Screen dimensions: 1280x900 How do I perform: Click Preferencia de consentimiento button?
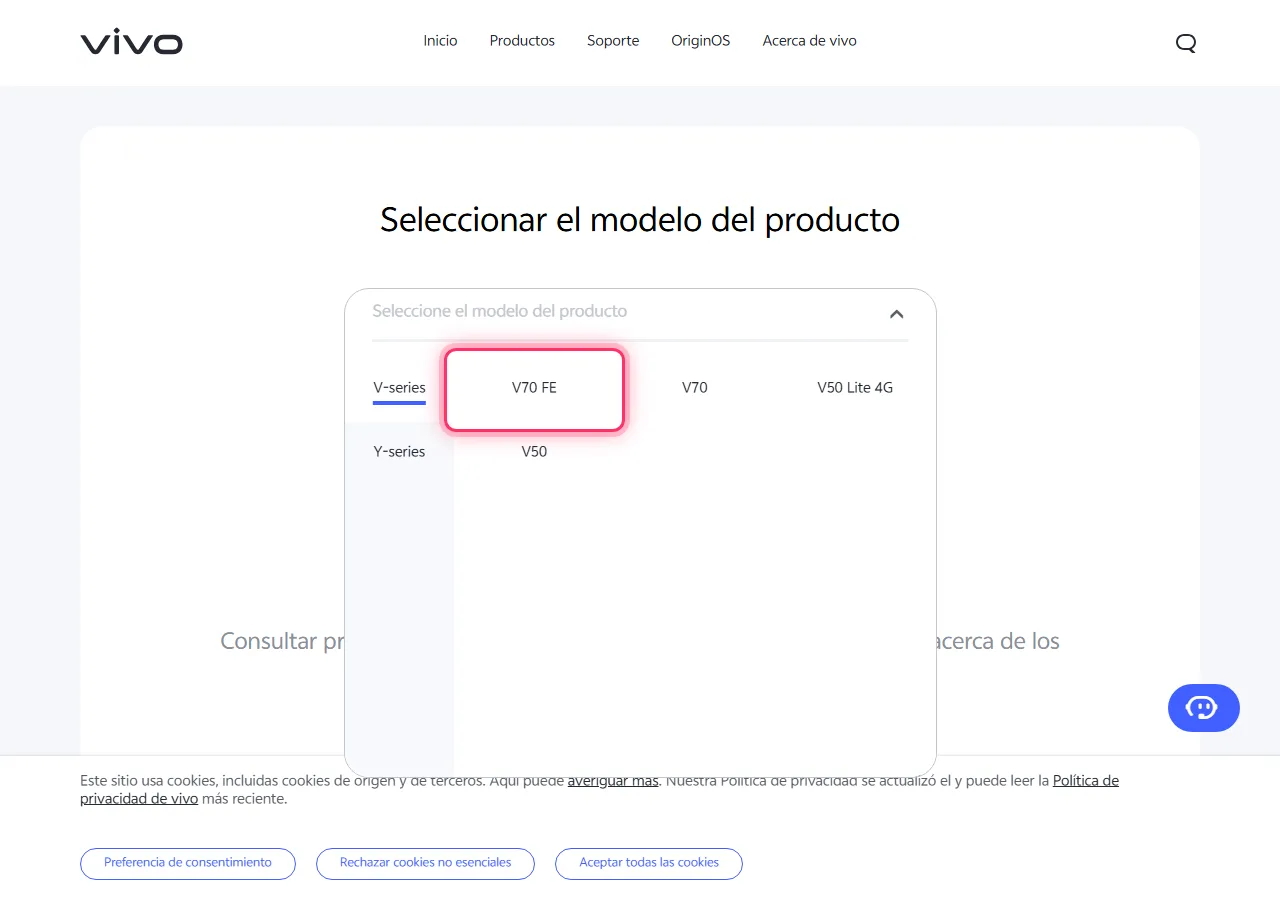coord(188,863)
